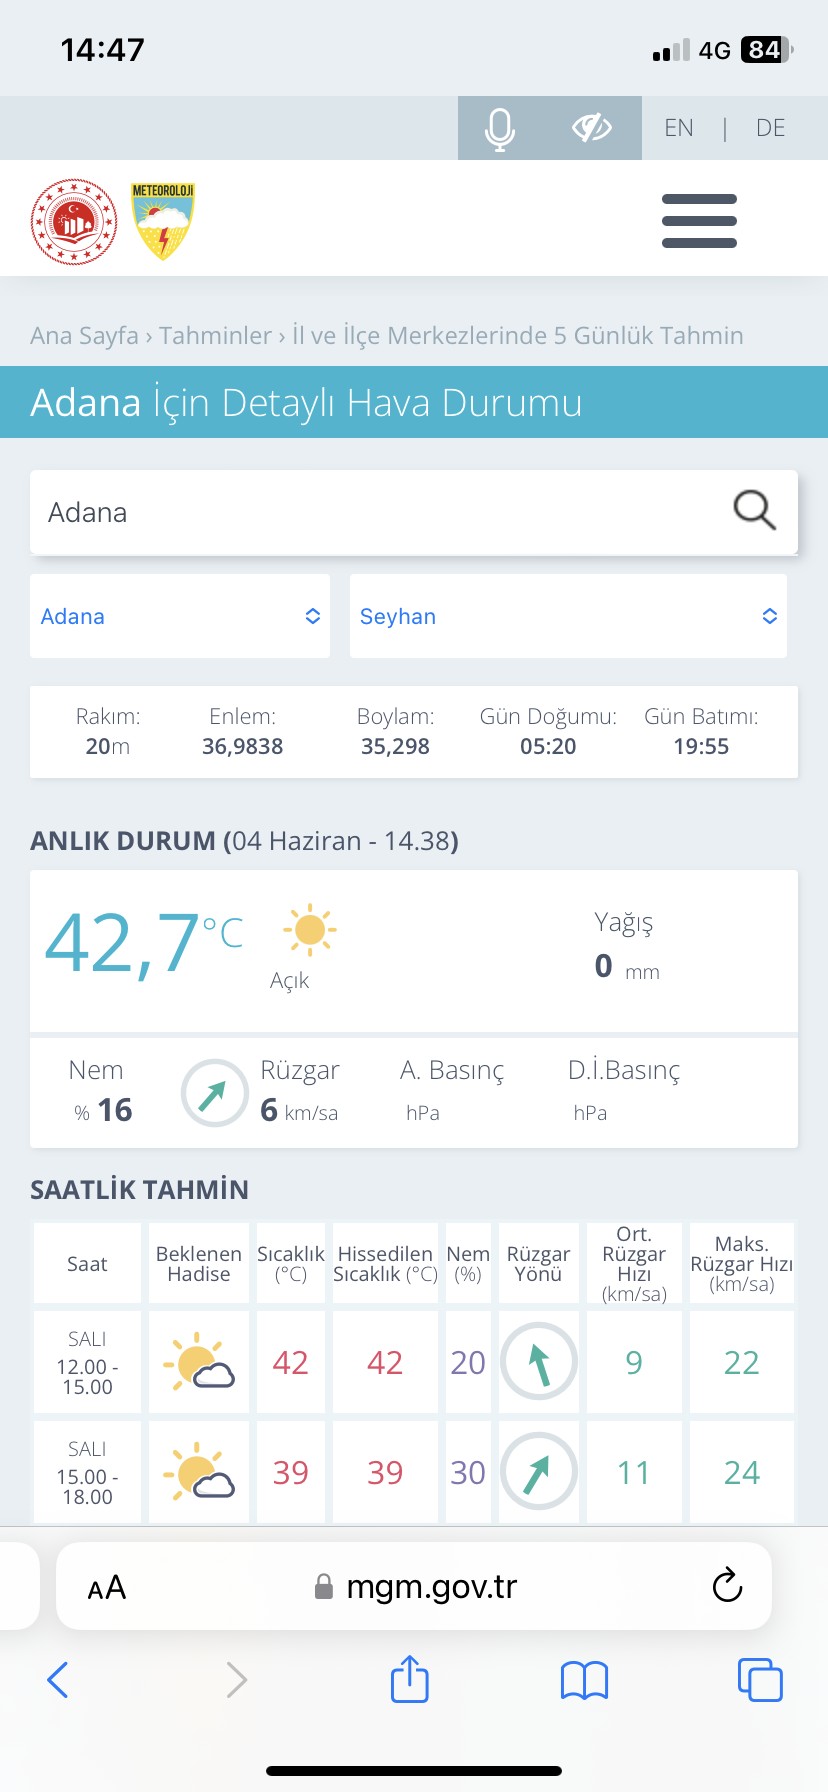Click the red ministry emblem logo
Viewport: 828px width, 1792px height.
tap(74, 221)
